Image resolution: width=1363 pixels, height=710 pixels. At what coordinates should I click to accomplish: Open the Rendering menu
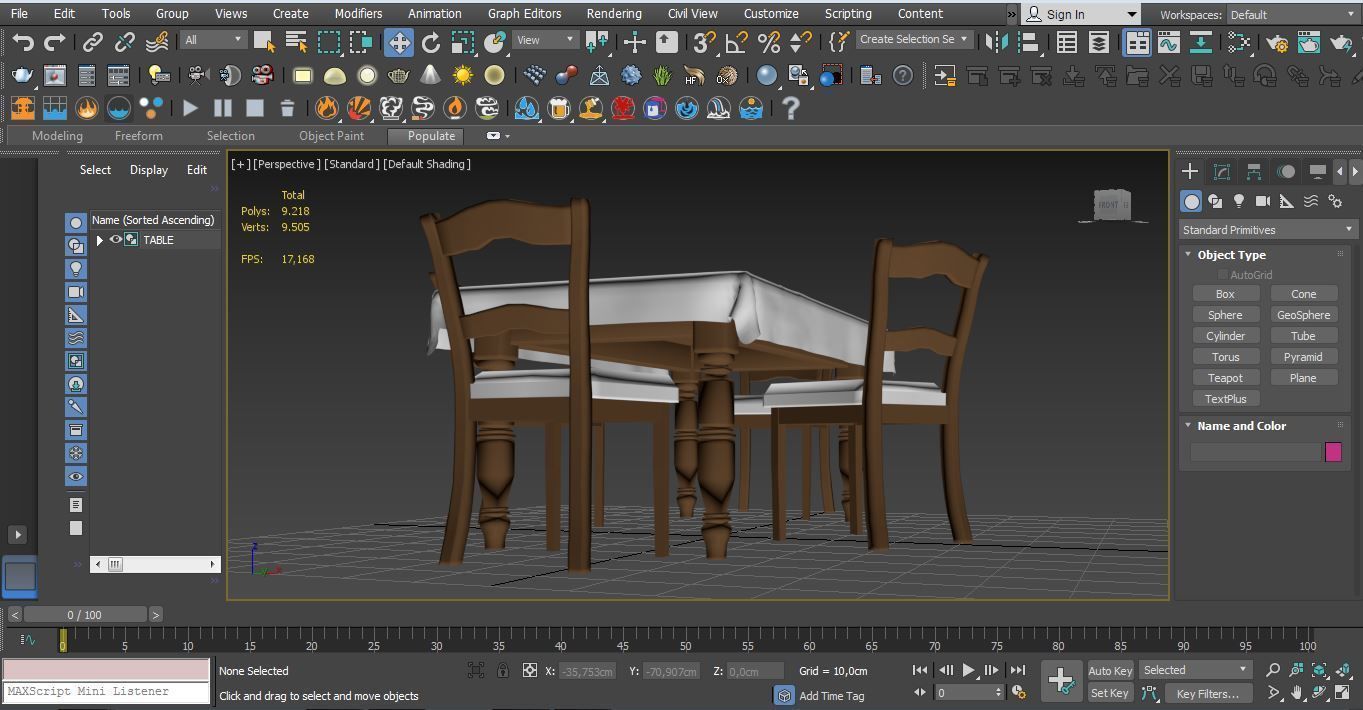point(614,14)
